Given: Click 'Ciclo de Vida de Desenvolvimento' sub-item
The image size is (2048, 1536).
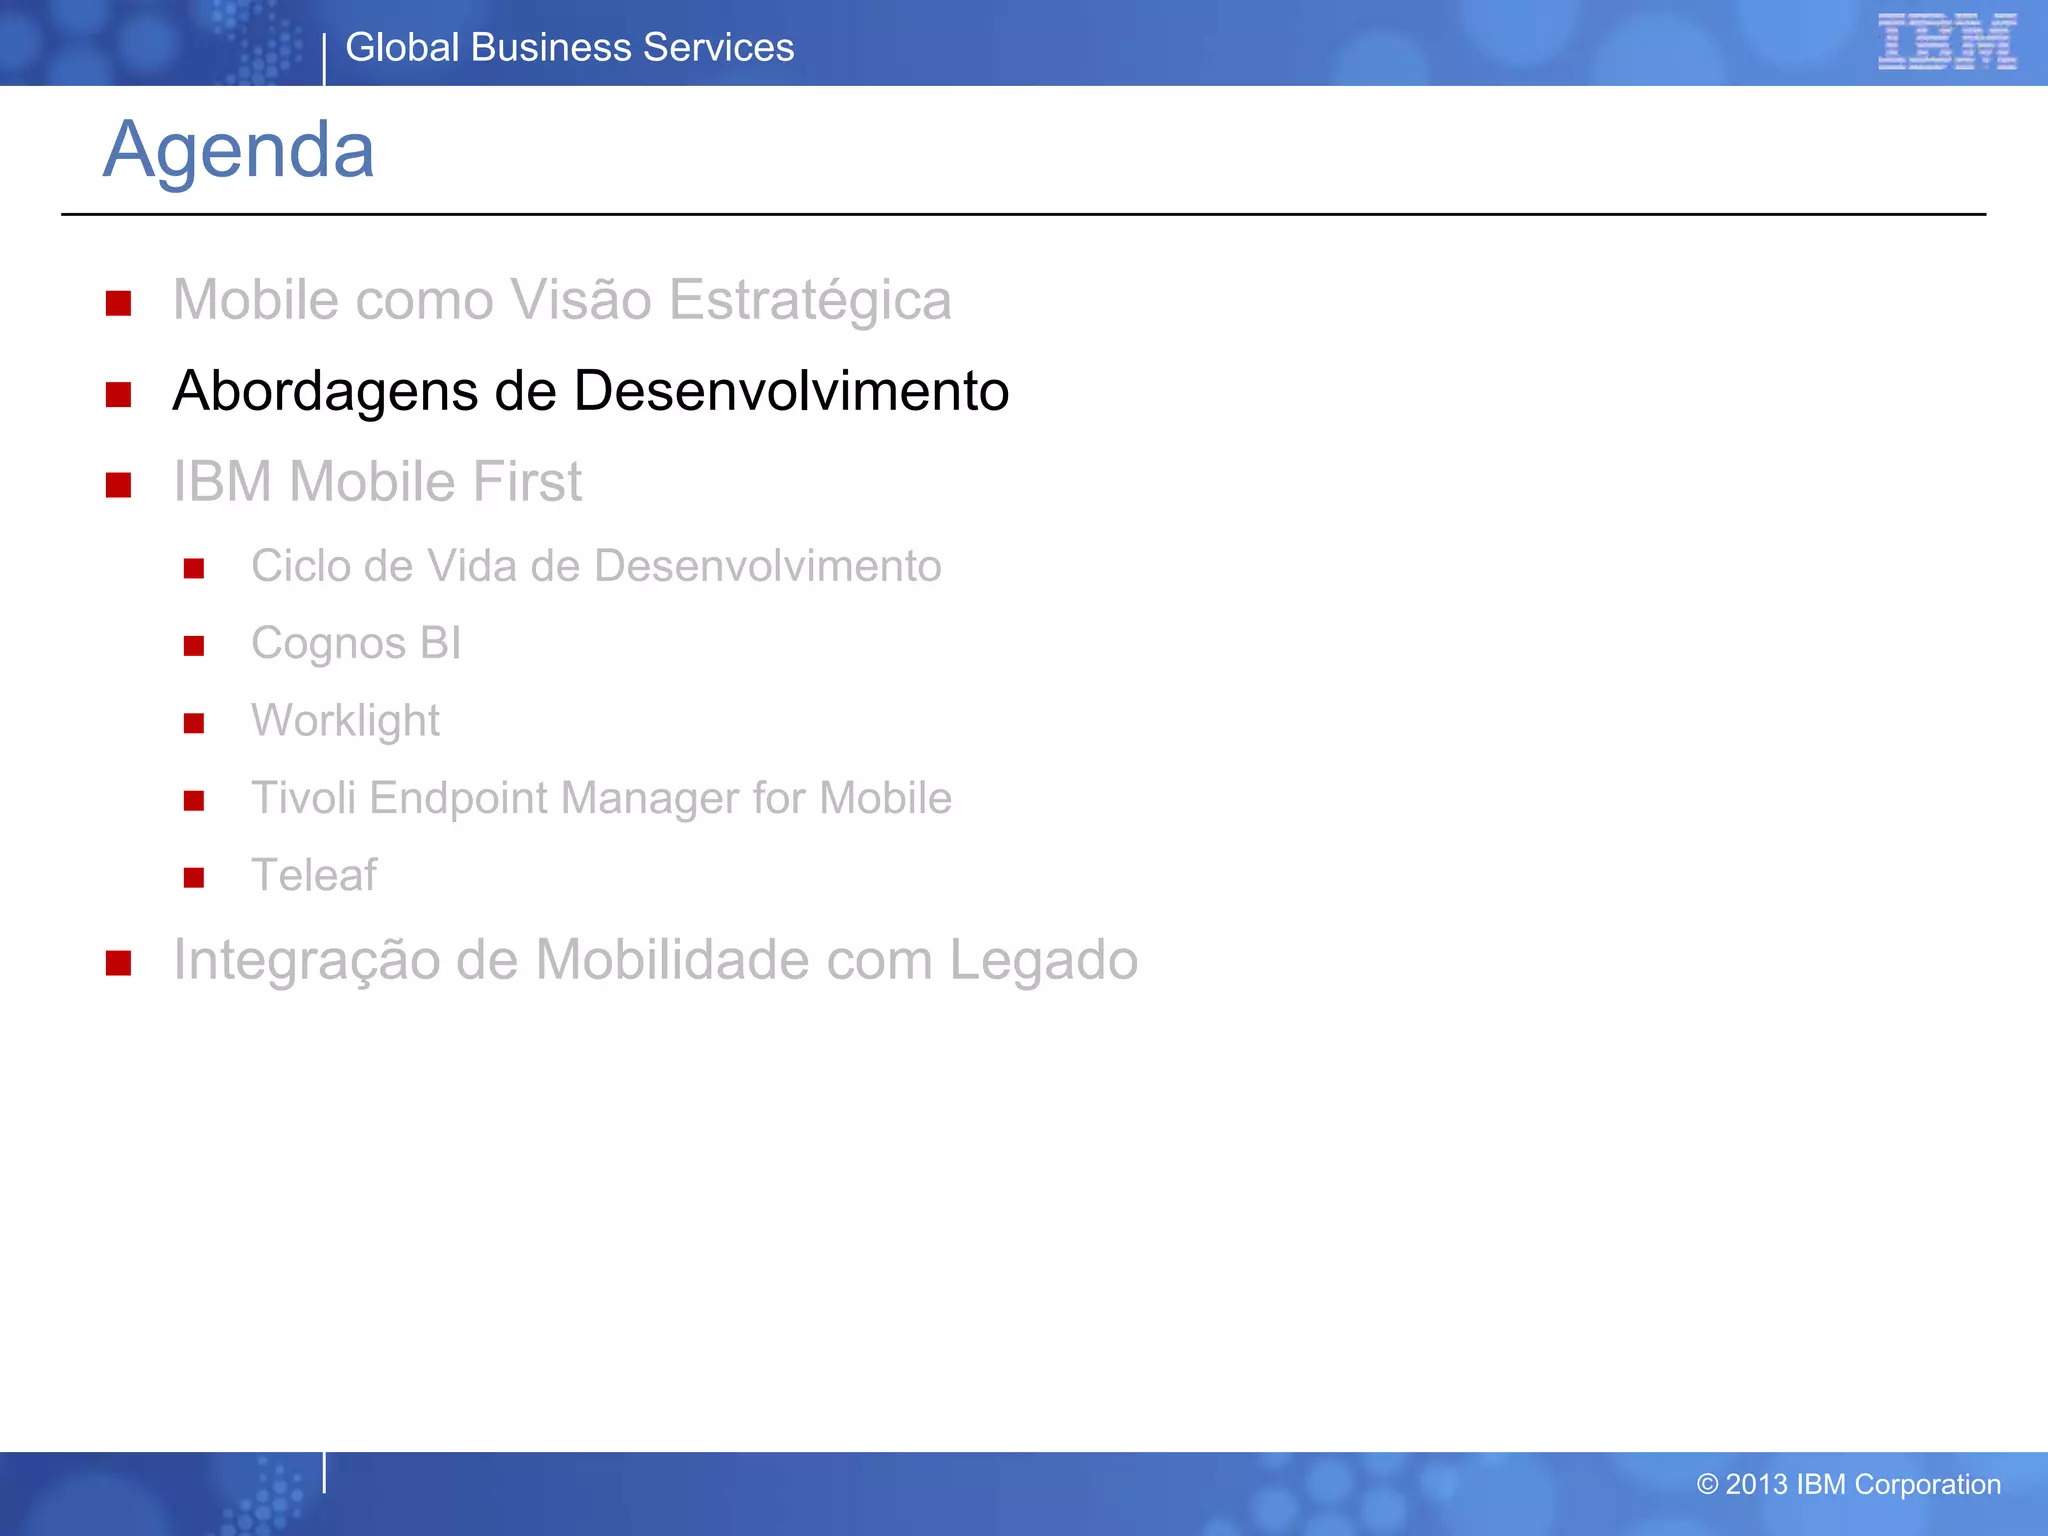Looking at the screenshot, I should coord(596,566).
